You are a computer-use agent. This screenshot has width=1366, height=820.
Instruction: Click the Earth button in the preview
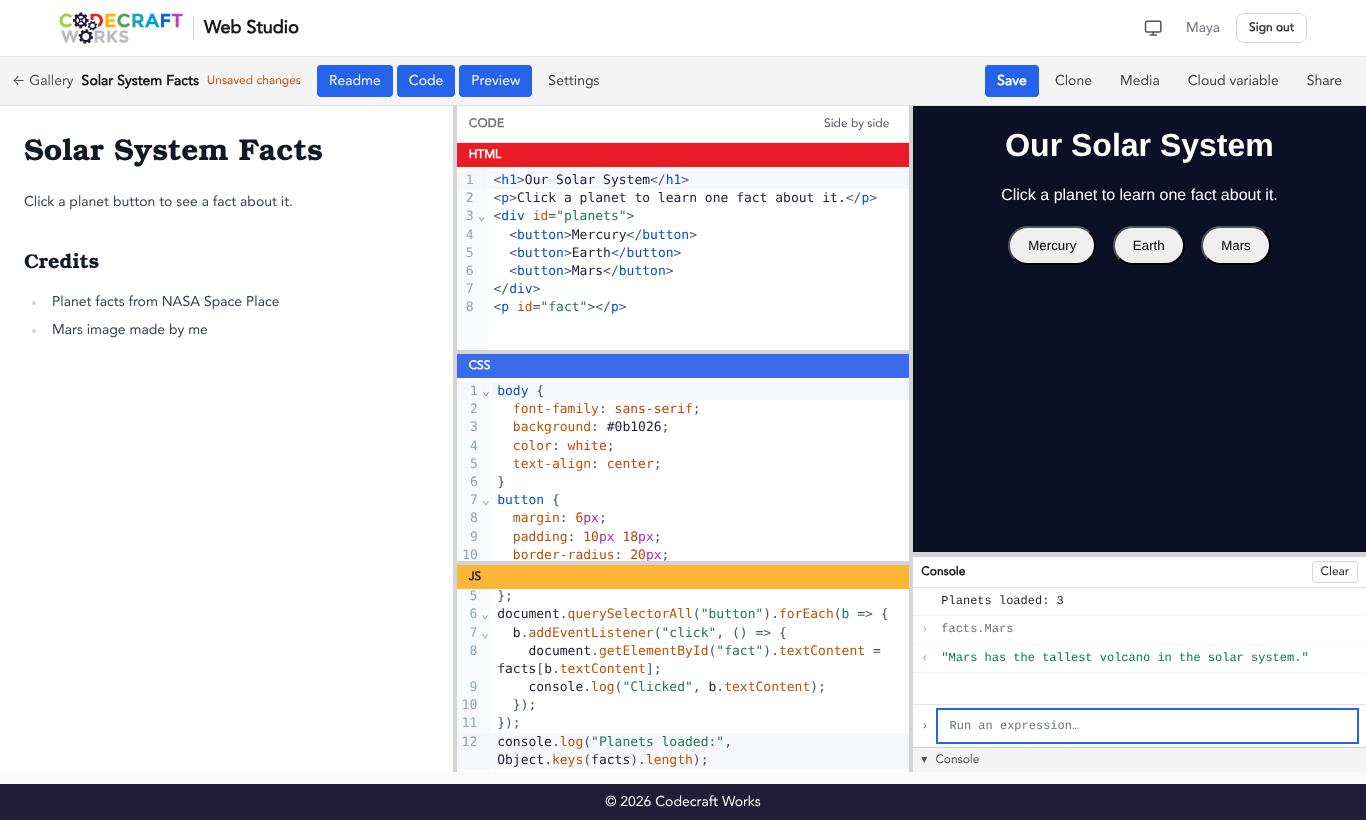click(x=1148, y=245)
